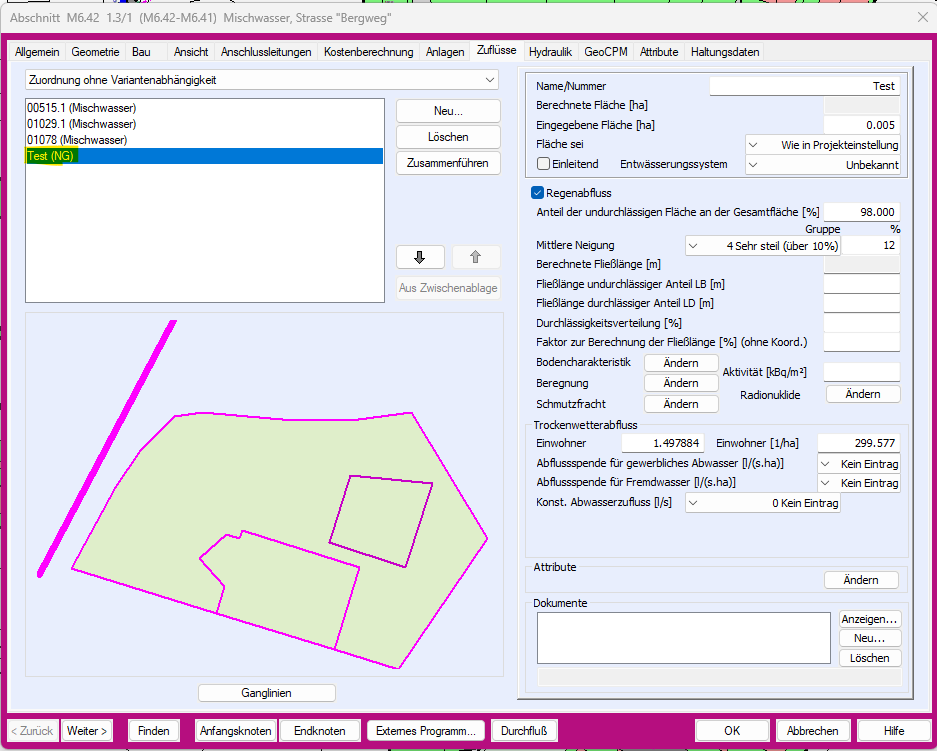Click the Name/Nummer input field
Image resolution: width=937 pixels, height=751 pixels.
tap(804, 86)
